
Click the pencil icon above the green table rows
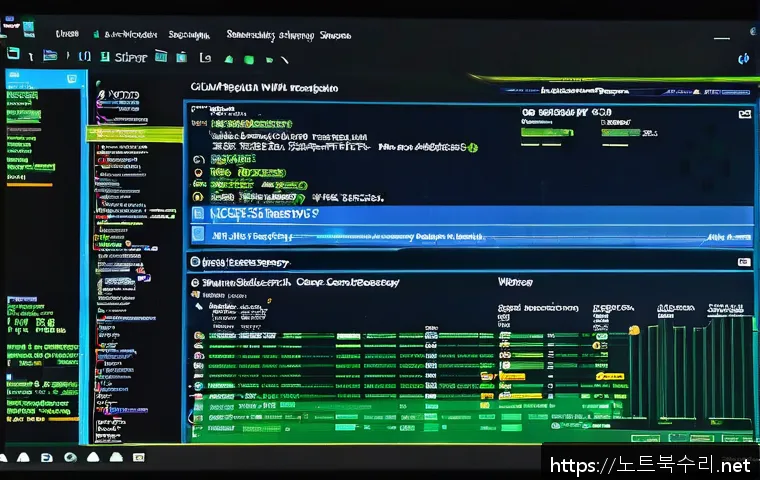[199, 306]
